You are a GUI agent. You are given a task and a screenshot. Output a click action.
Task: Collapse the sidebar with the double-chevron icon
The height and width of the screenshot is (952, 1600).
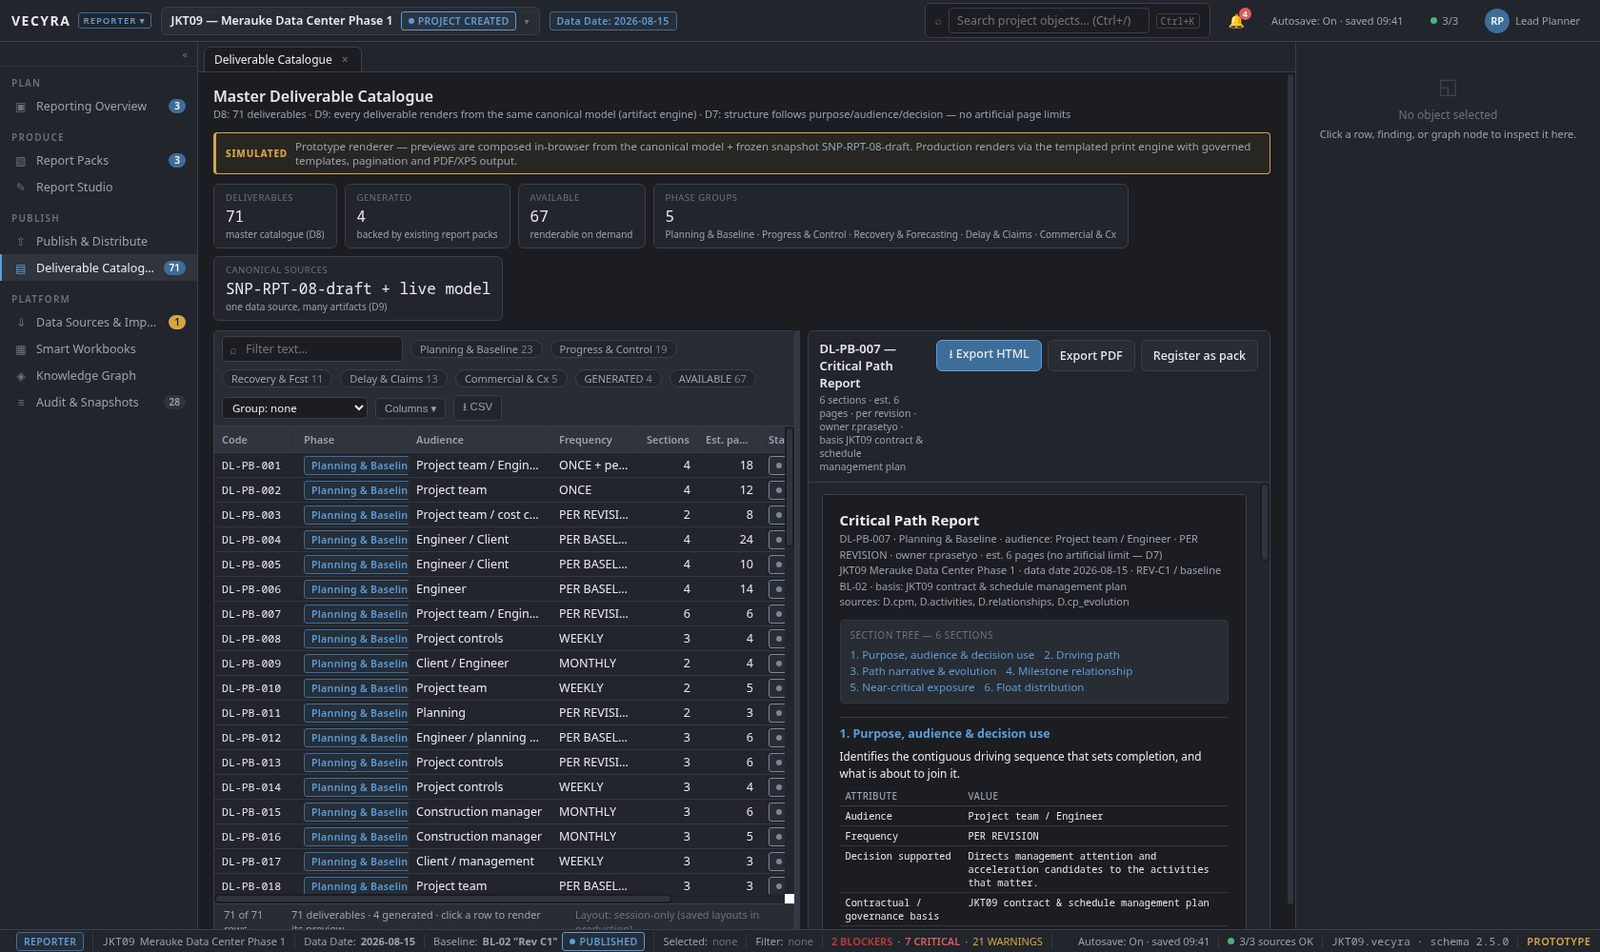tap(185, 55)
